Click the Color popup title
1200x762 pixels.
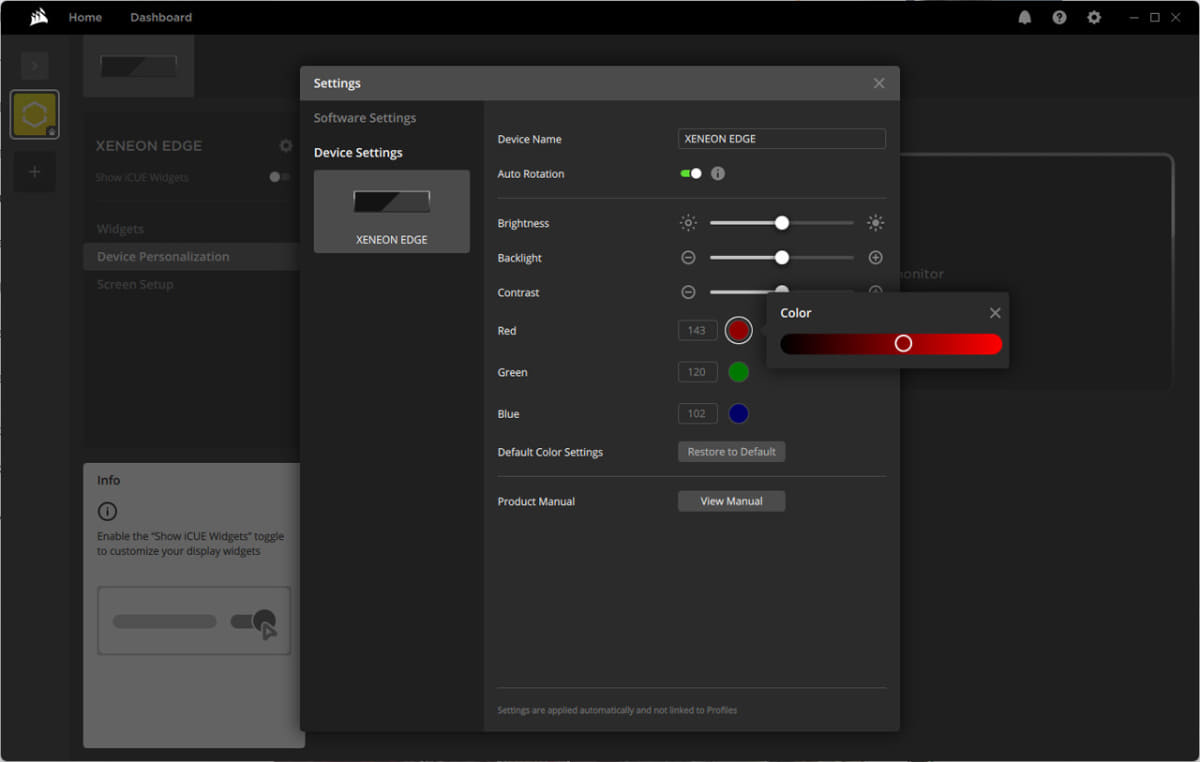(796, 313)
